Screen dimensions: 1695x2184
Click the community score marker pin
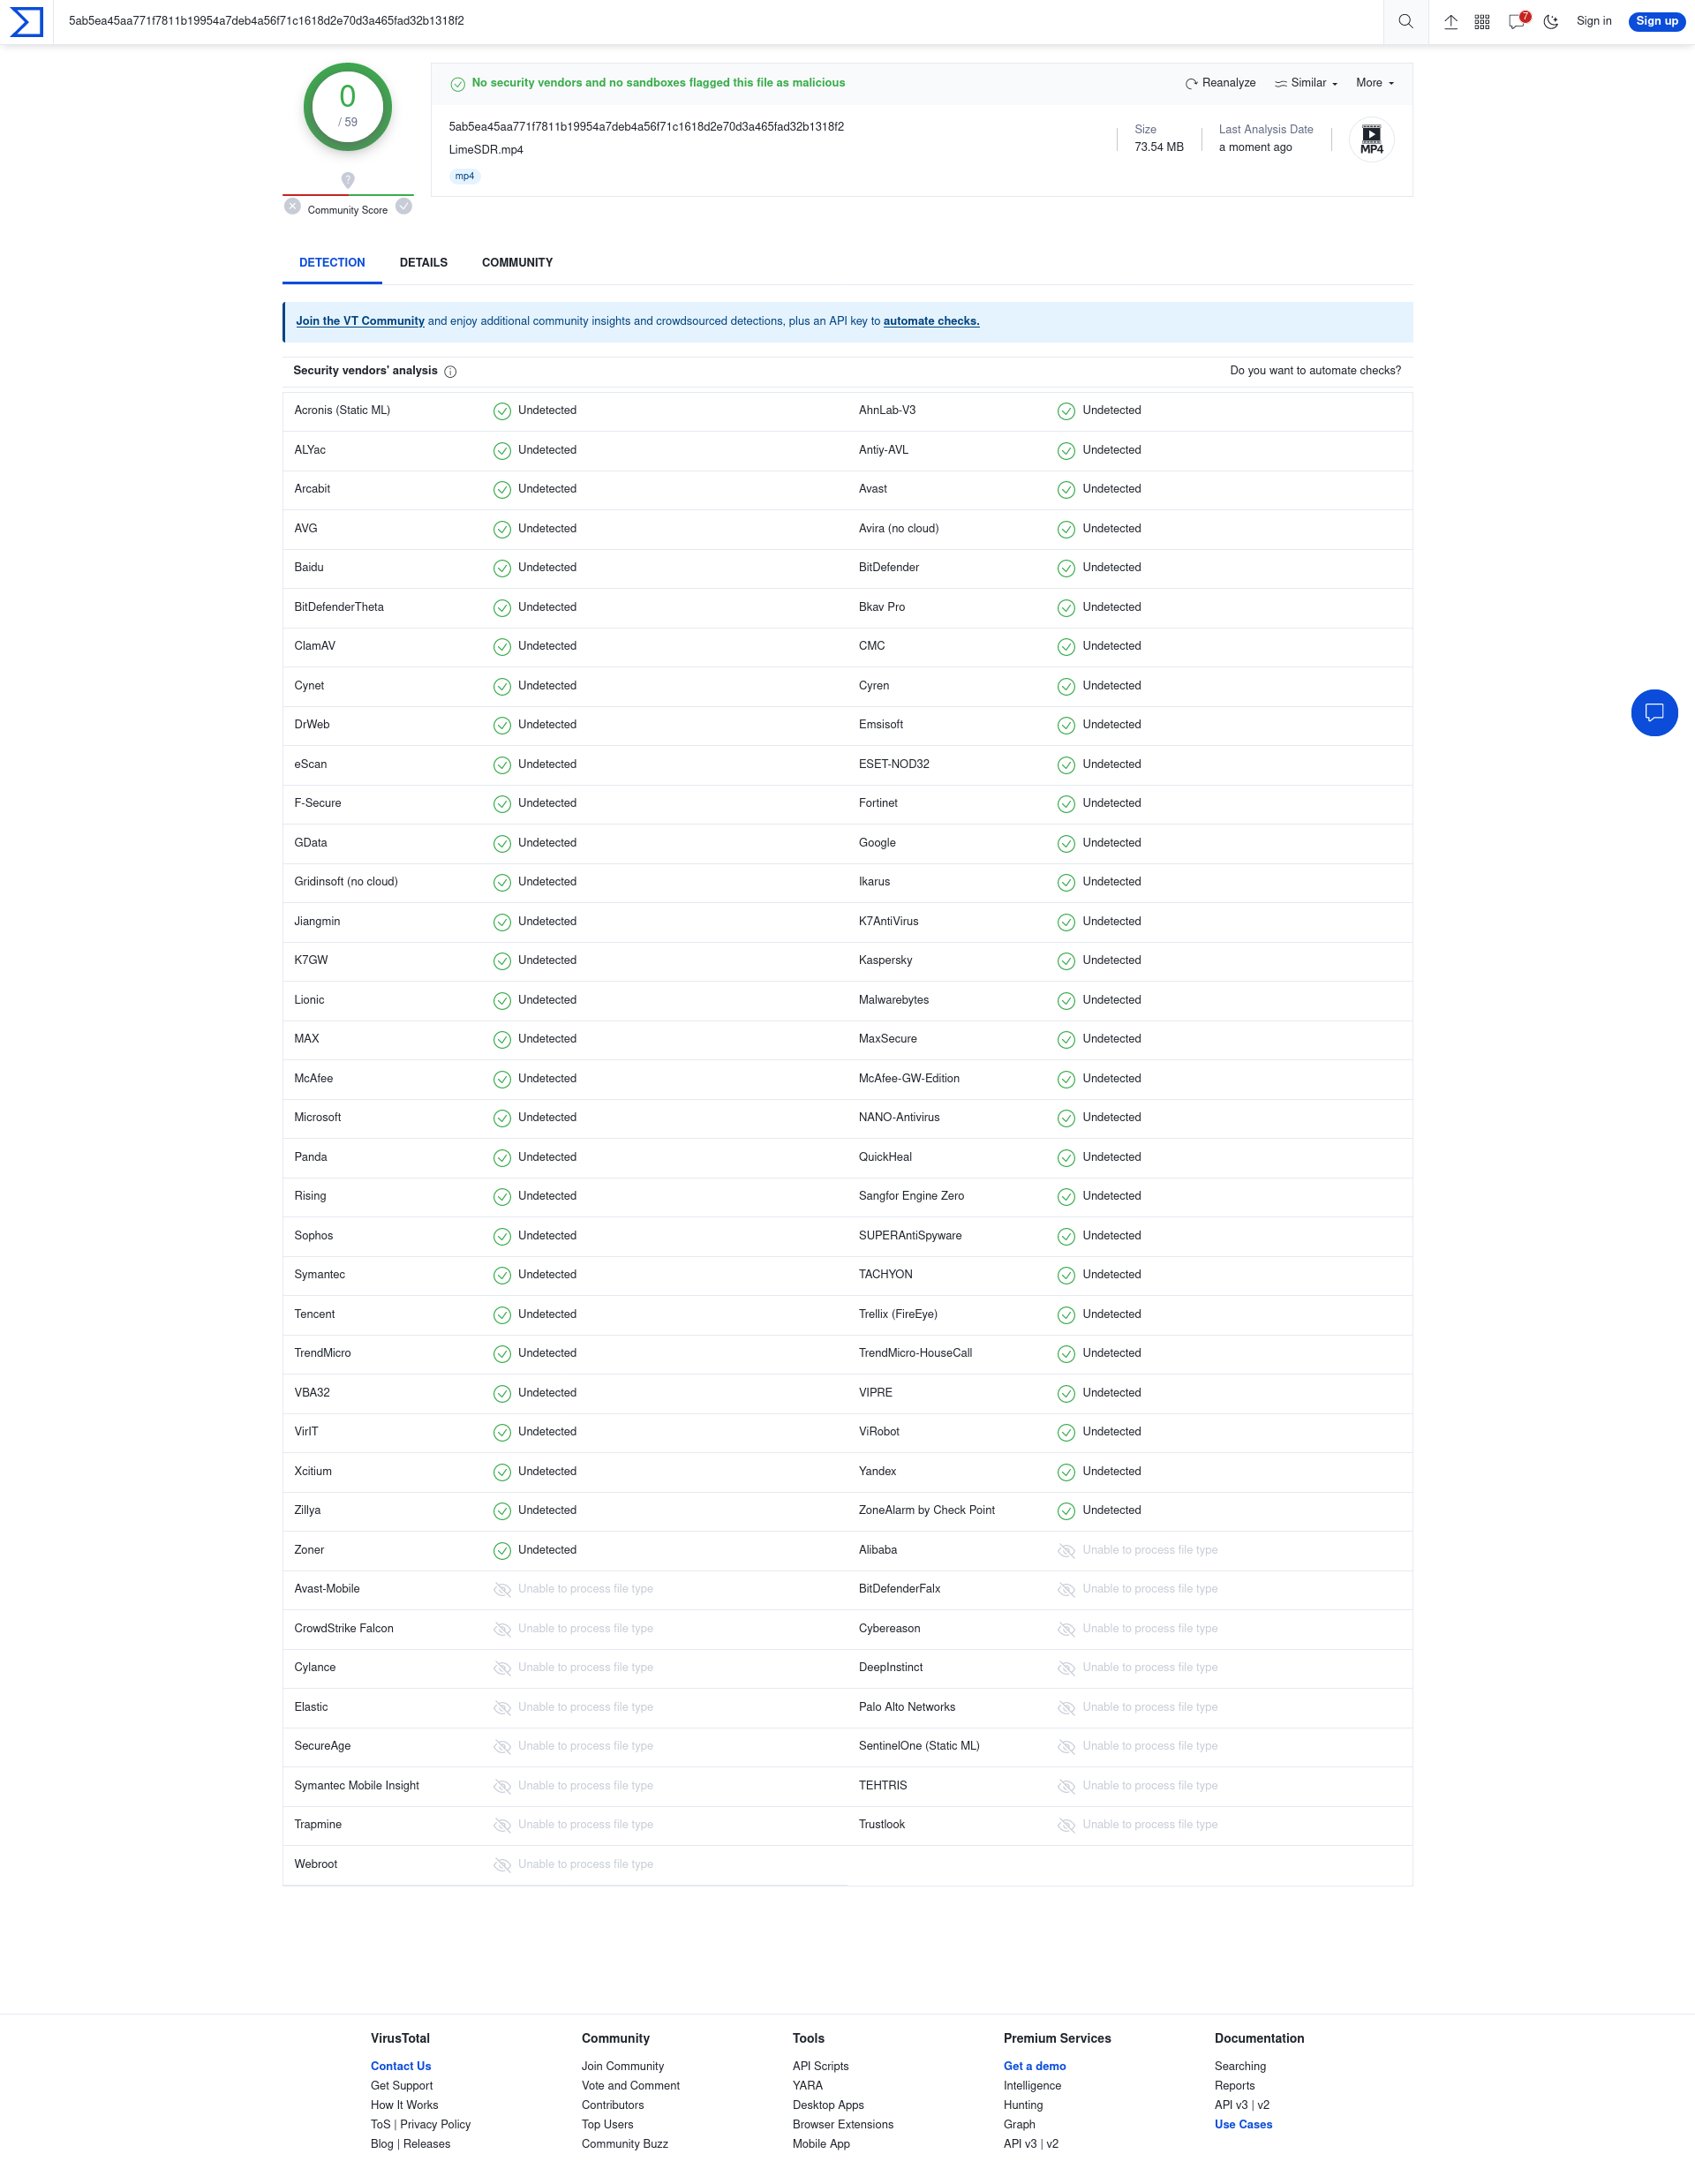coord(348,180)
